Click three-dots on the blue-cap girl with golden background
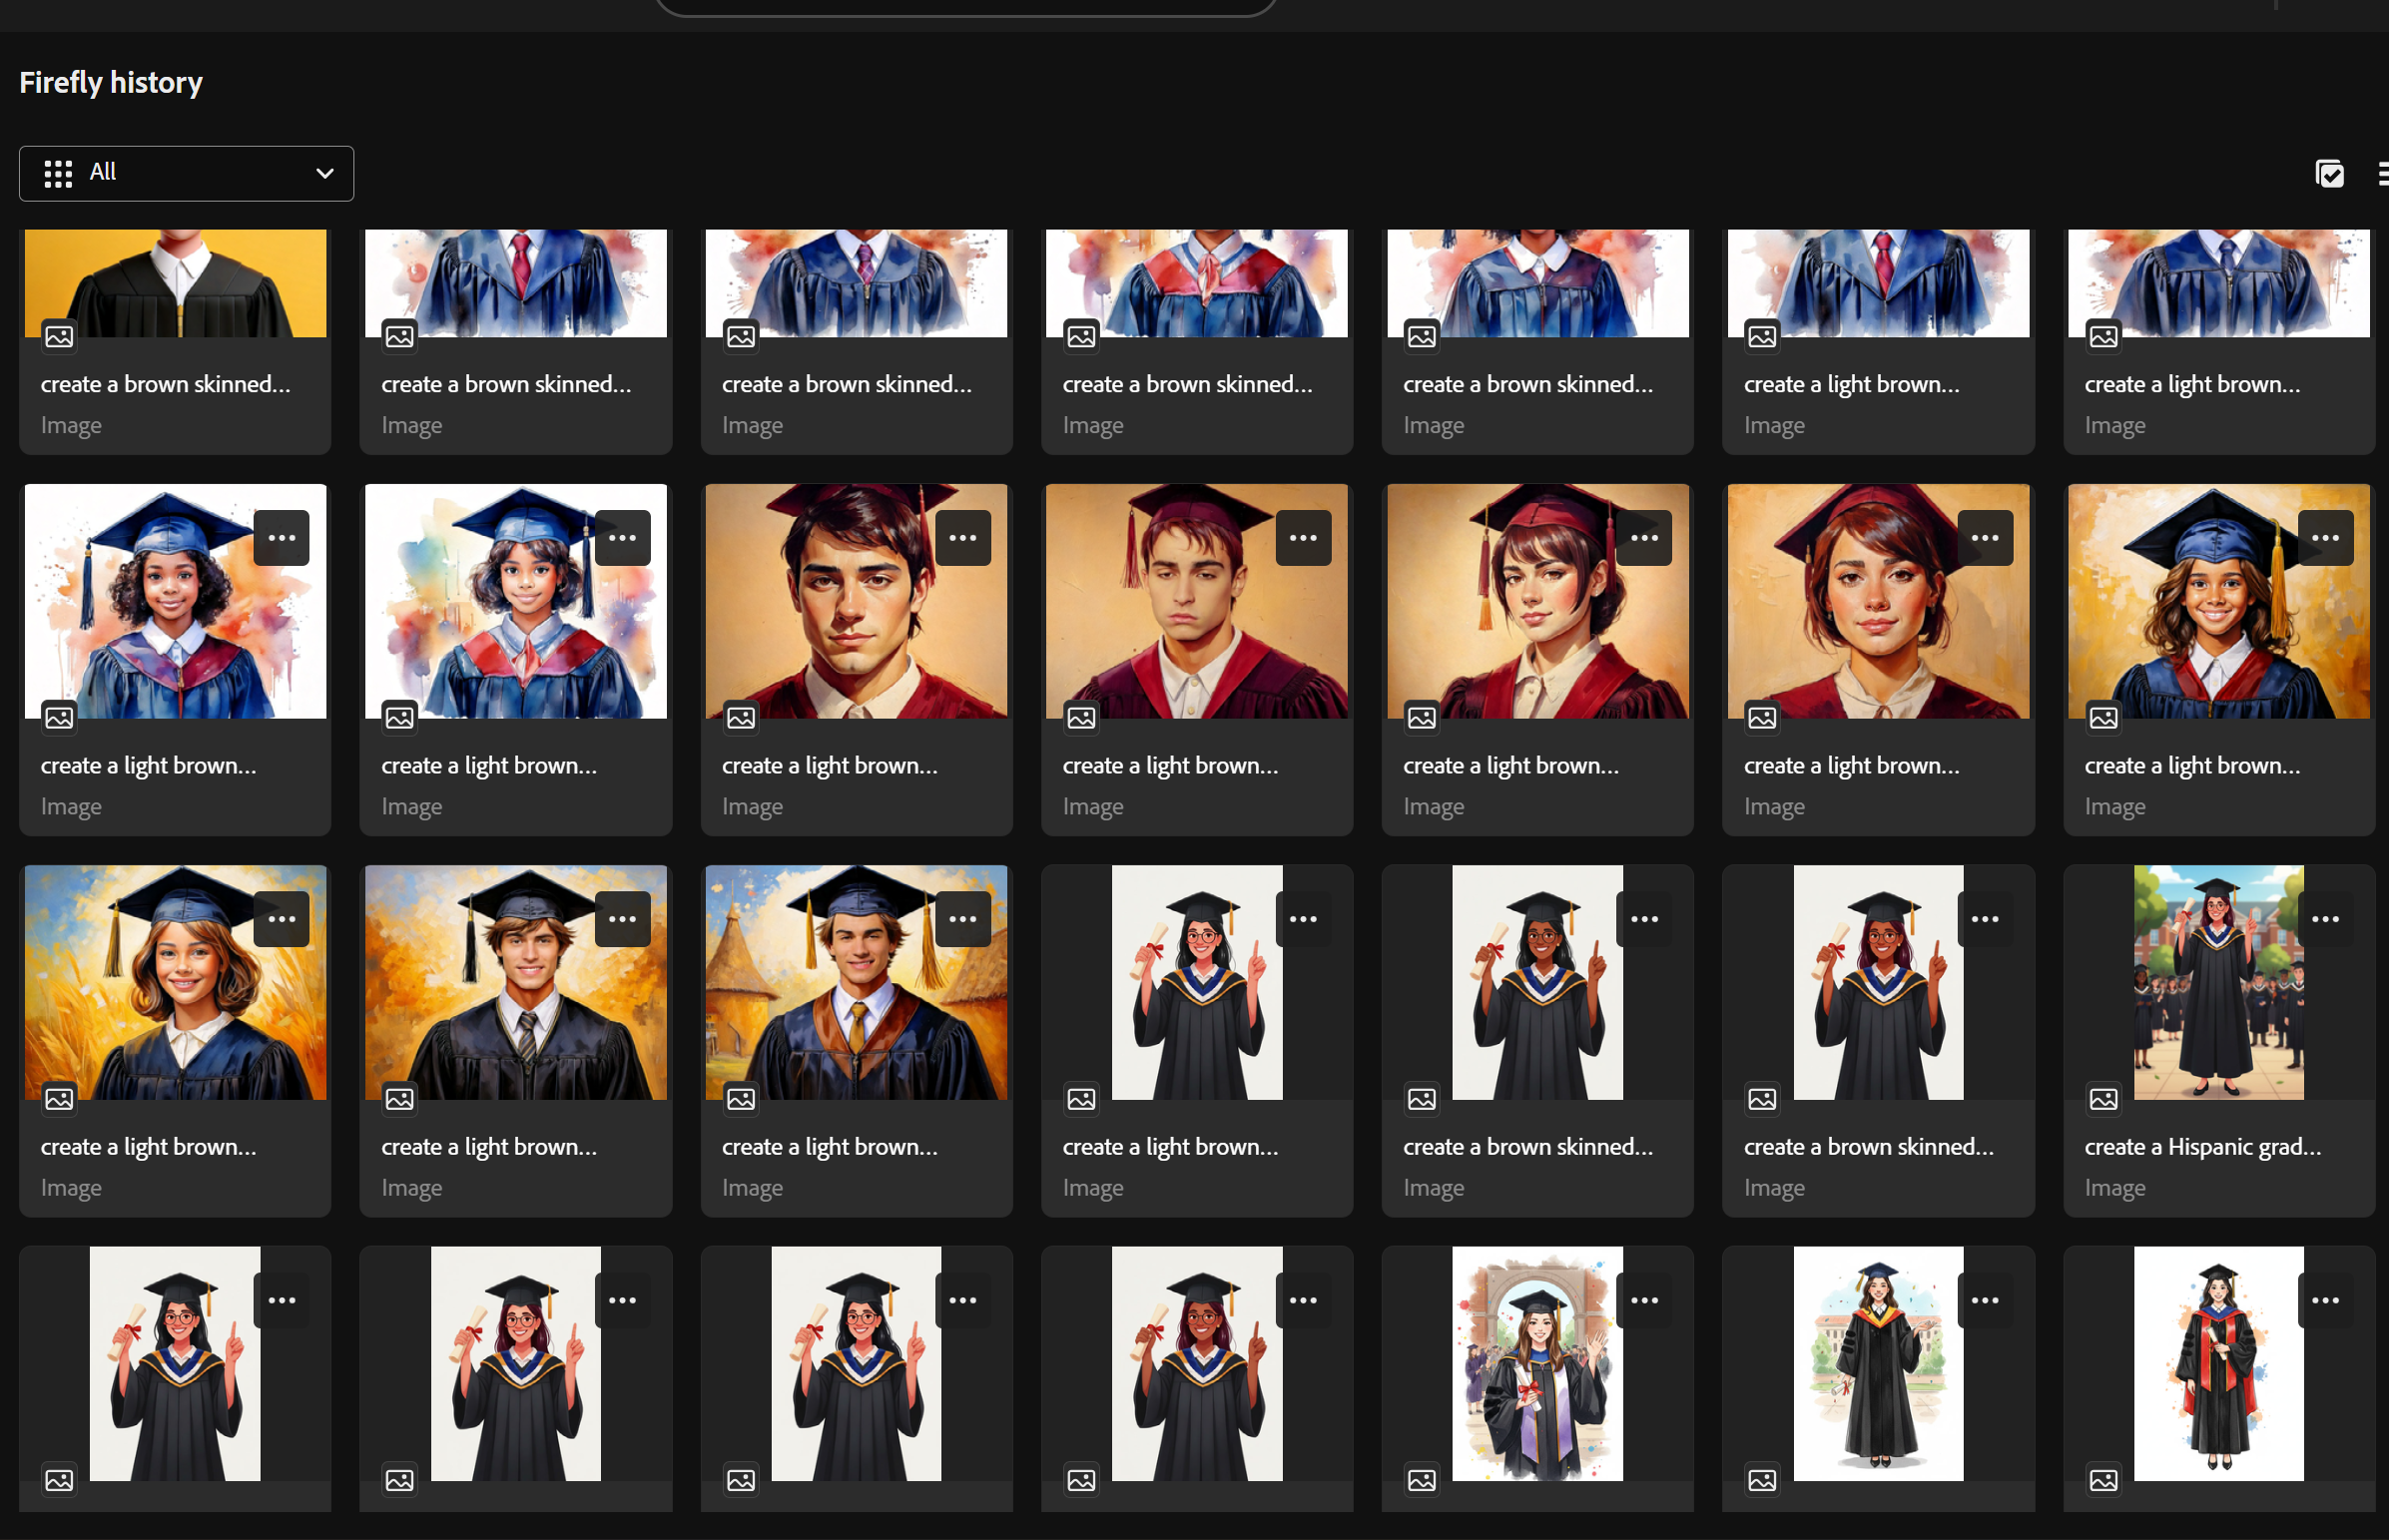 click(2325, 538)
